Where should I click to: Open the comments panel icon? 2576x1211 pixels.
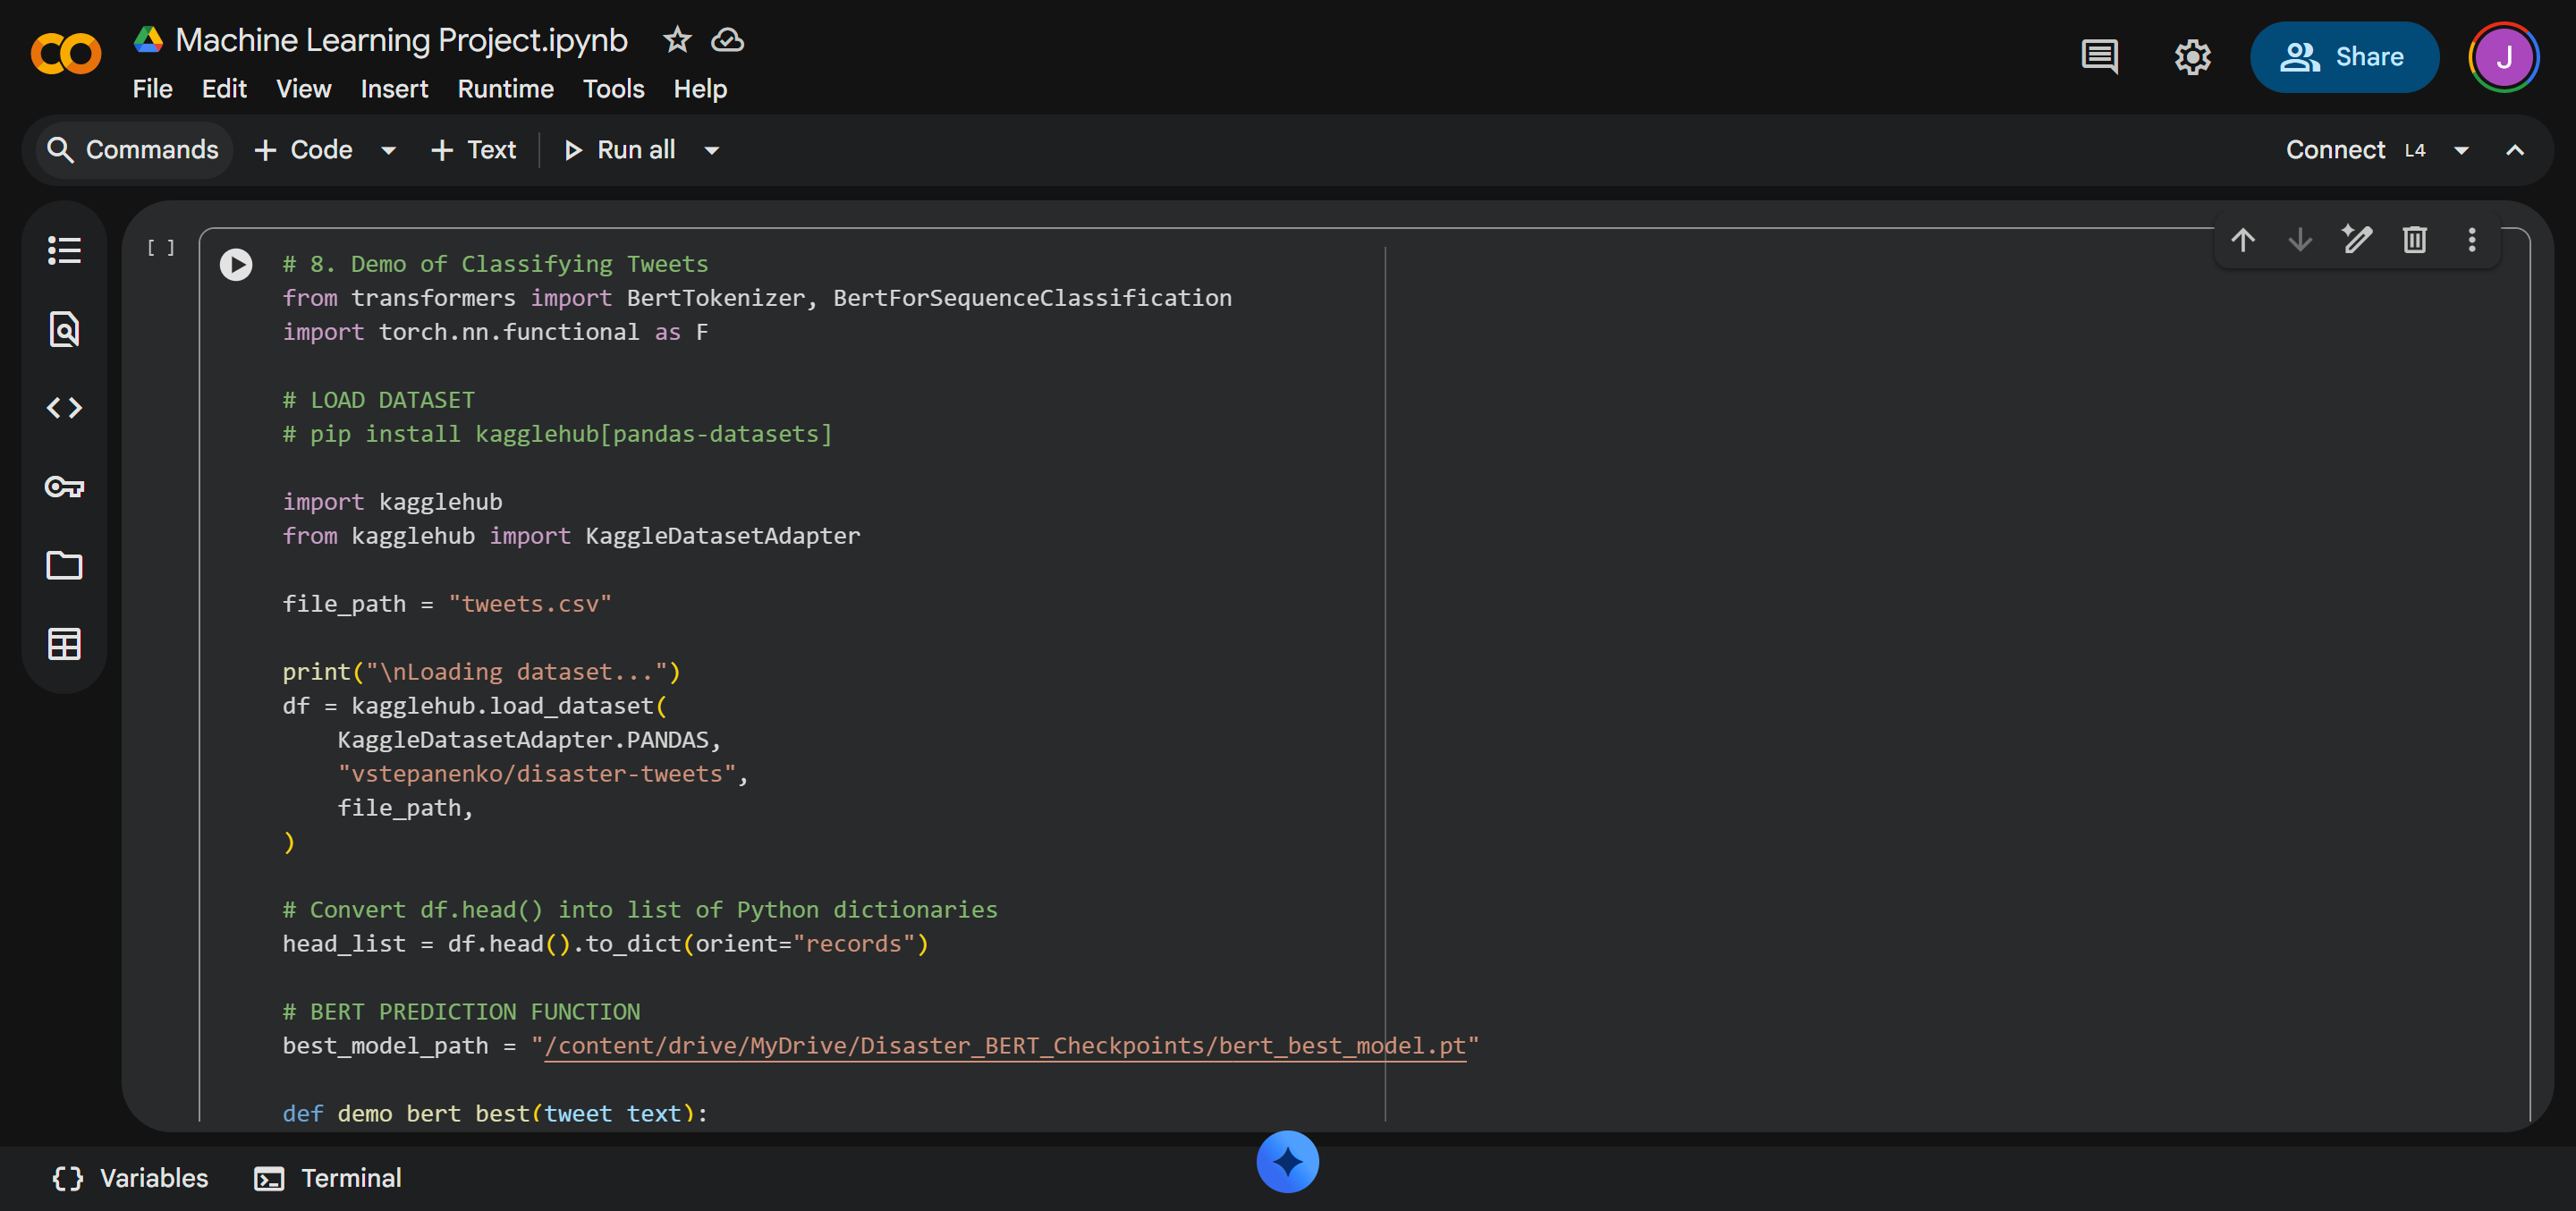tap(2099, 57)
